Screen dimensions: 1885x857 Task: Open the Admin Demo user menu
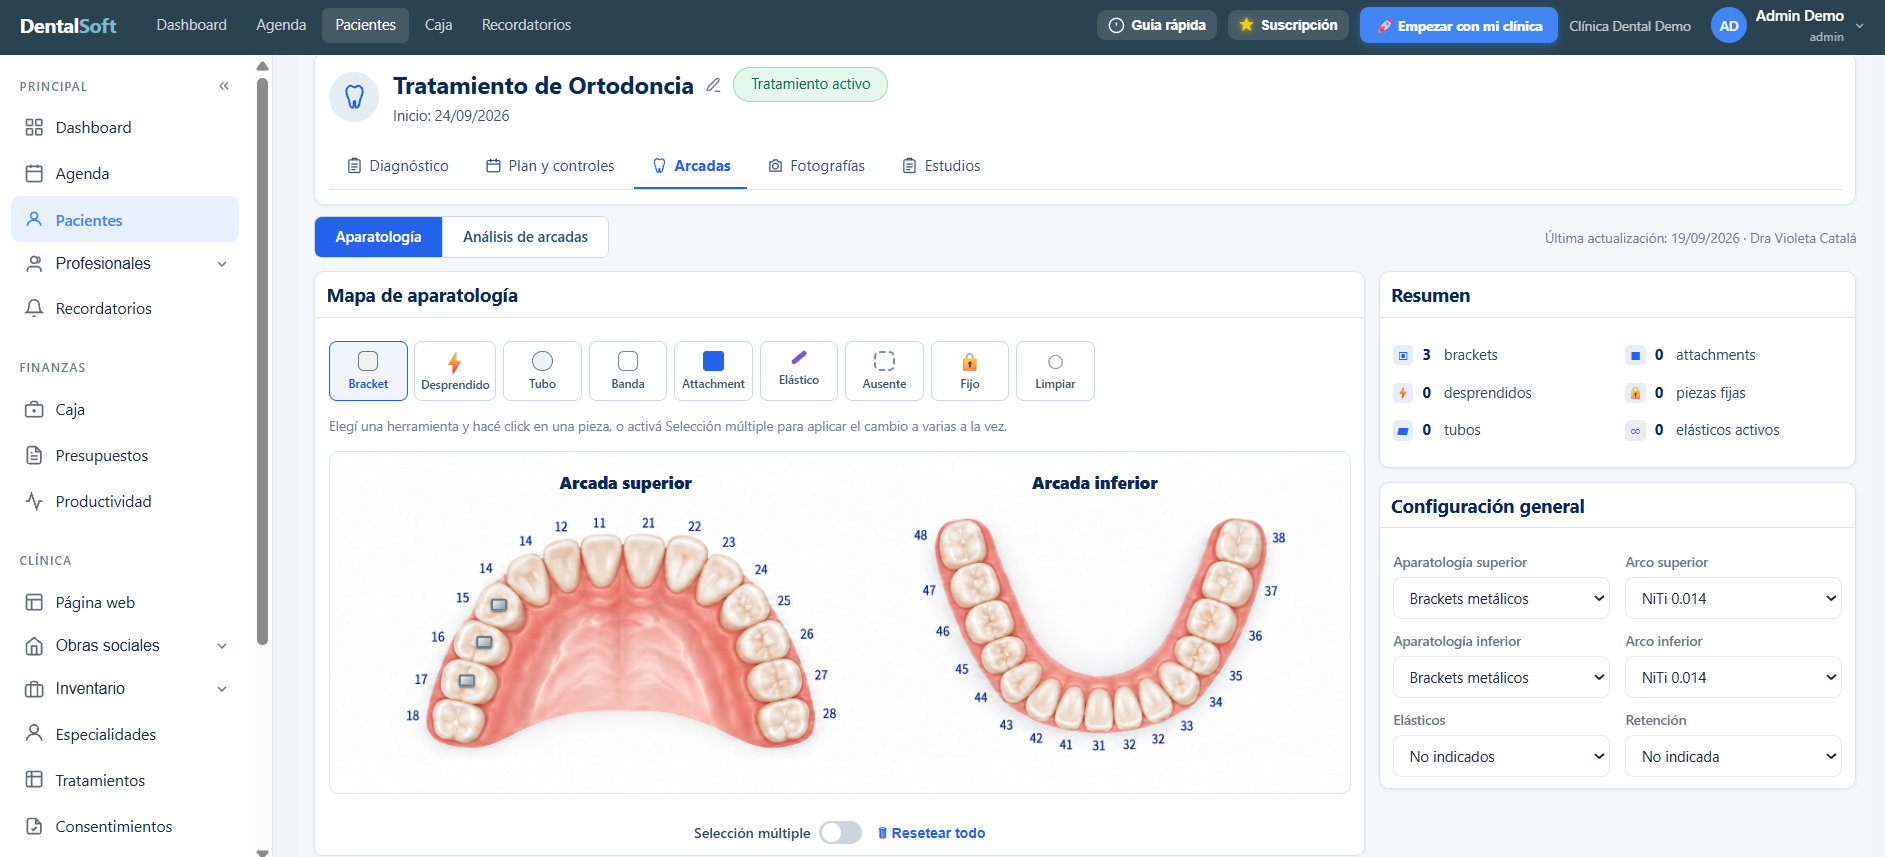coord(1788,26)
